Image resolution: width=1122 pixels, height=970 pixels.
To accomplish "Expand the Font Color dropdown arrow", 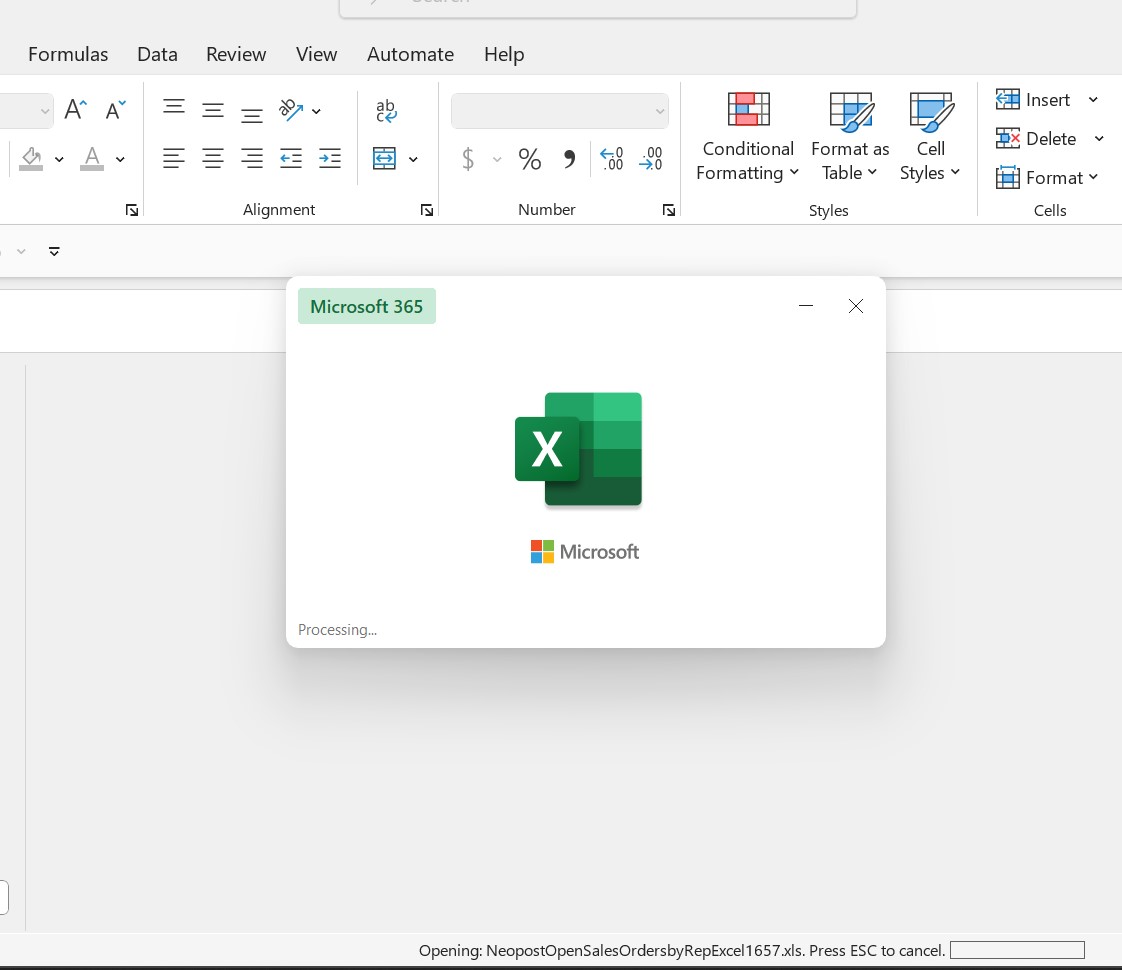I will click(x=120, y=159).
